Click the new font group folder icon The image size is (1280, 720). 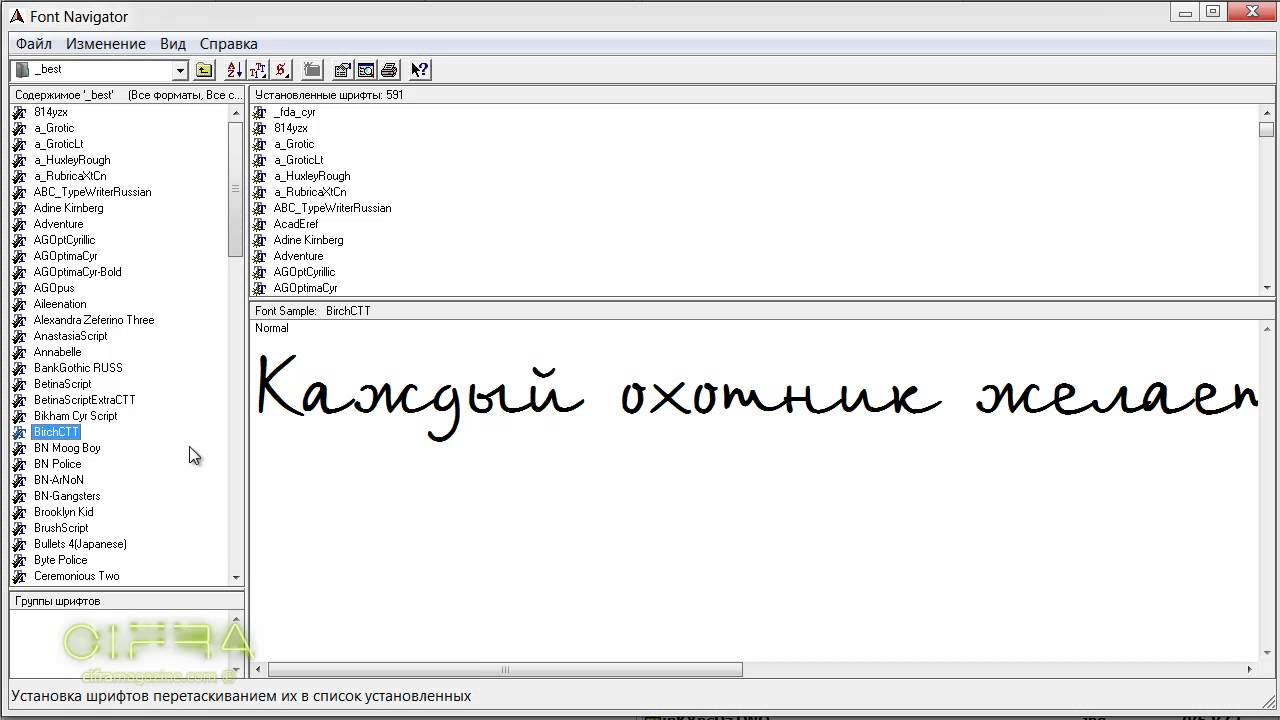click(x=312, y=70)
